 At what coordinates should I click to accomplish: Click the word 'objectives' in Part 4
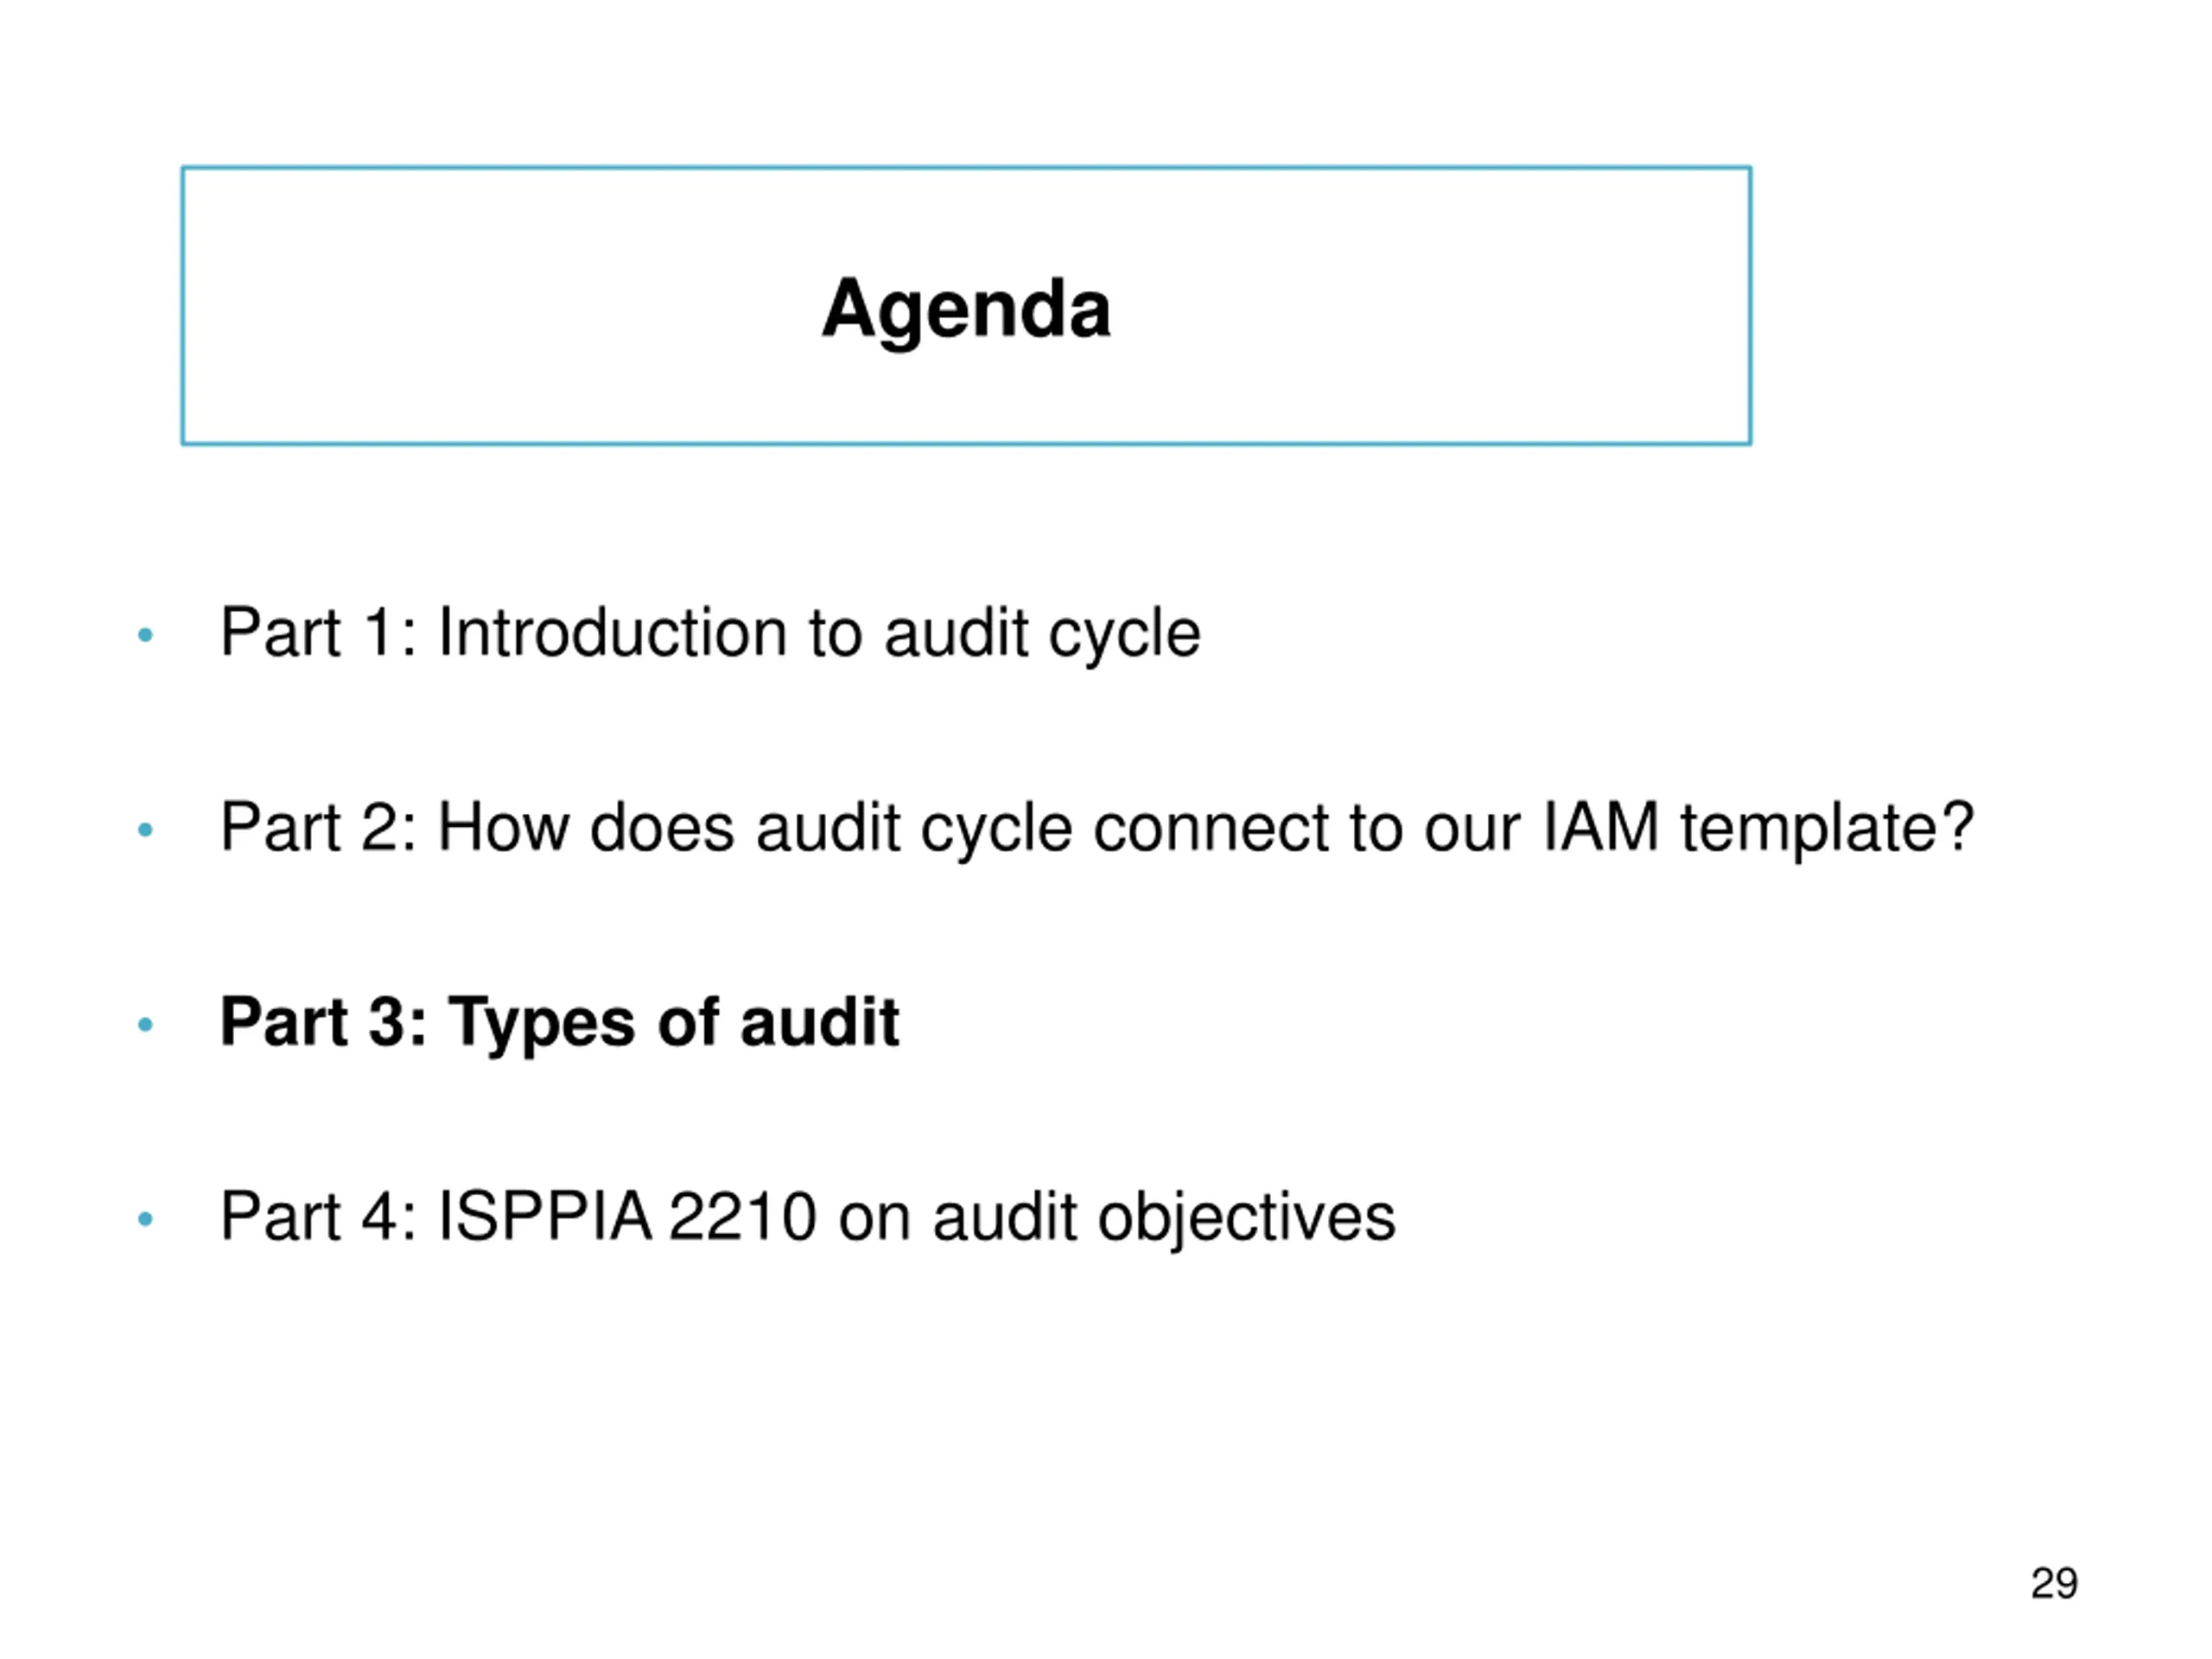click(x=1246, y=1219)
